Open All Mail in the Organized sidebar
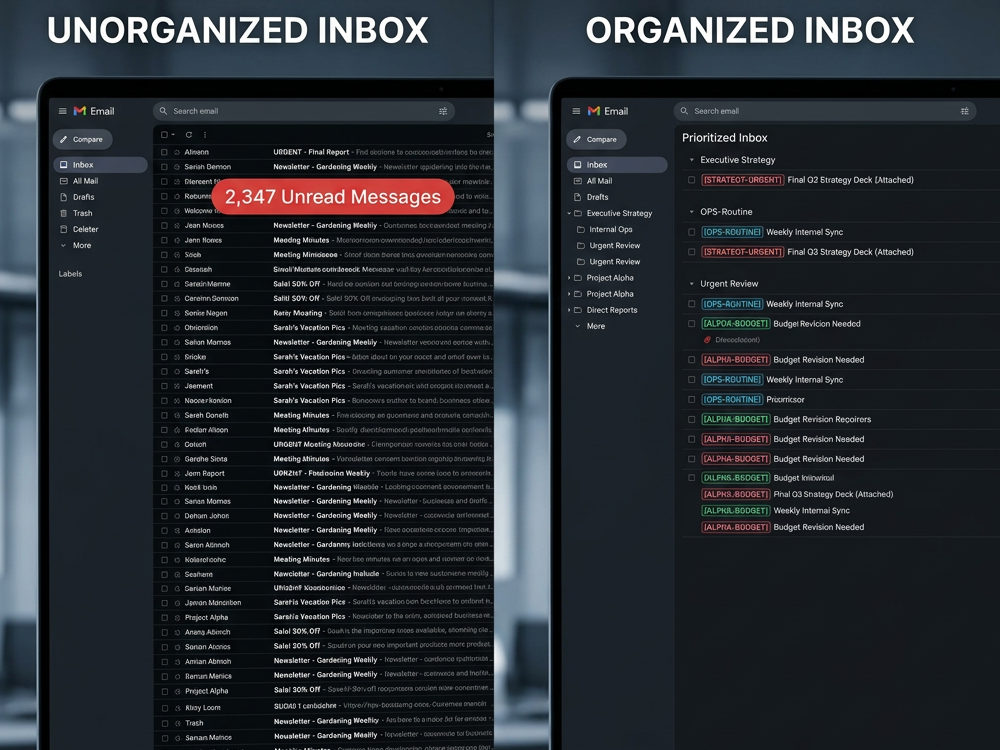1000x750 pixels. point(599,181)
